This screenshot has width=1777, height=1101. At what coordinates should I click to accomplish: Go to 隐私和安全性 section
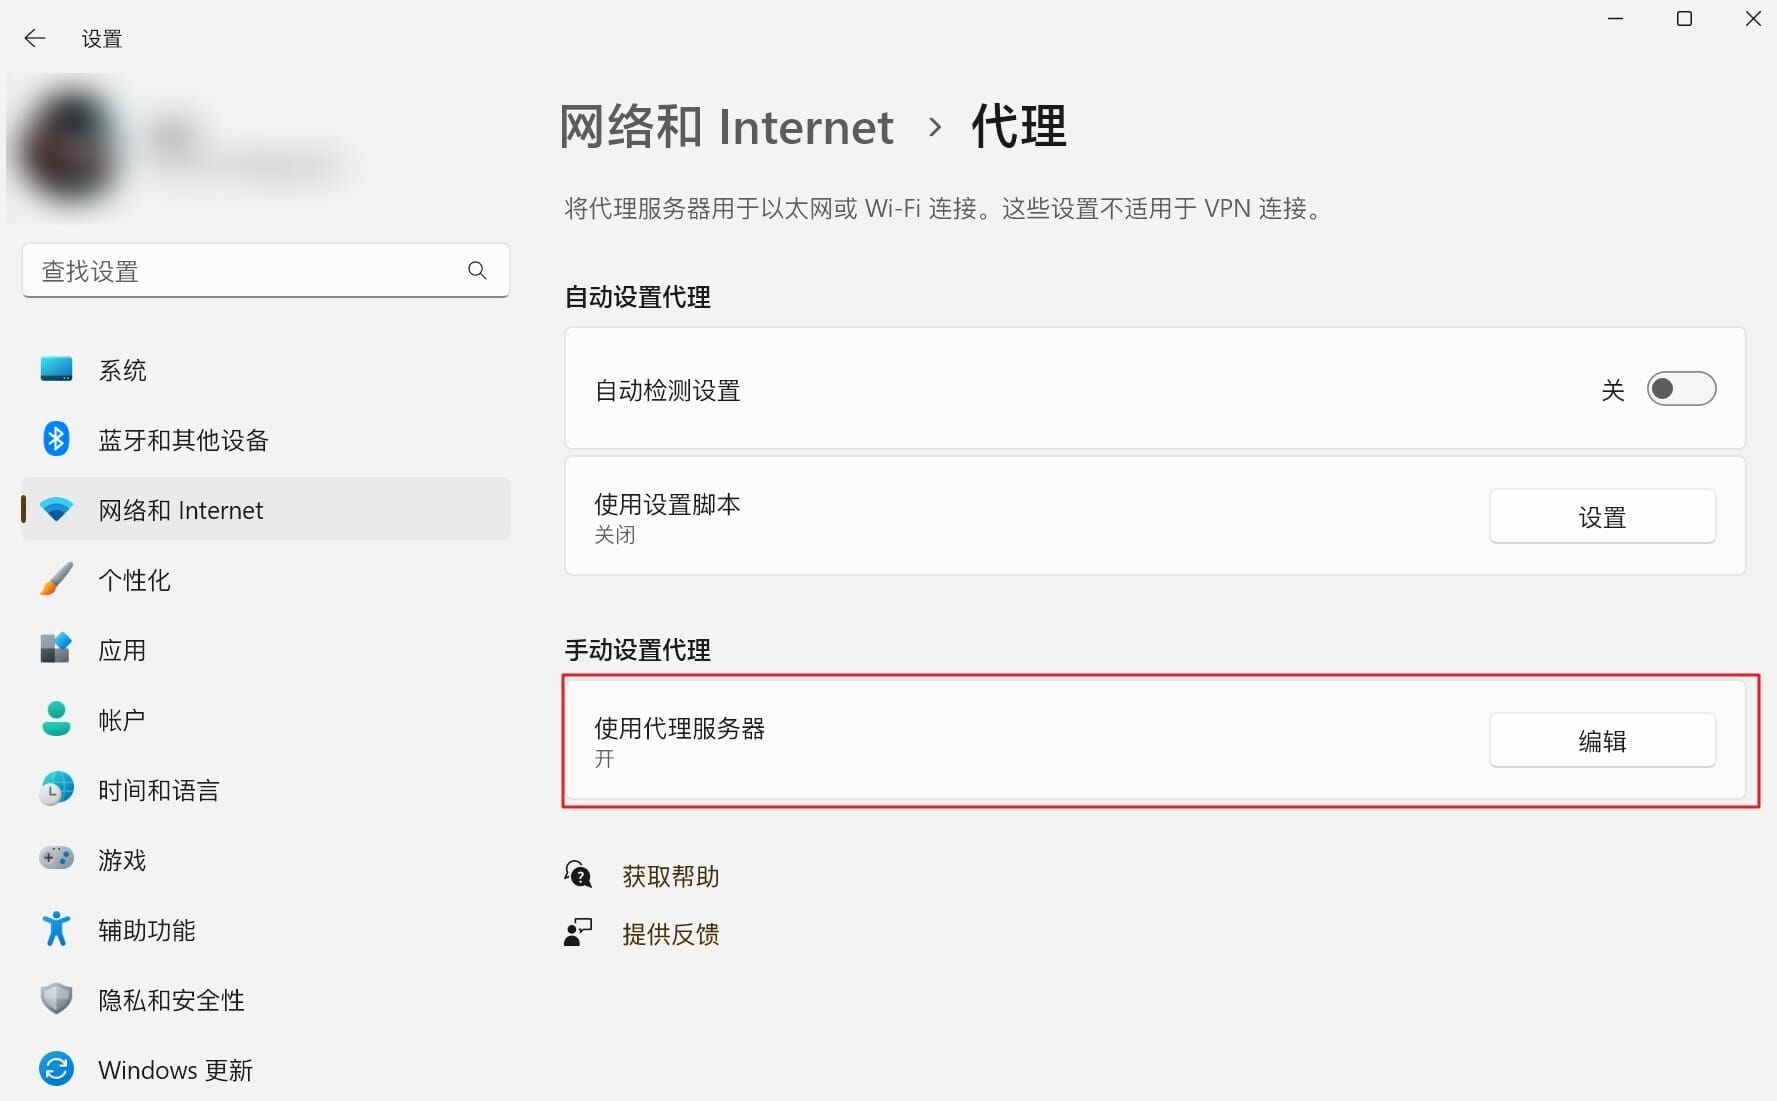171,1000
